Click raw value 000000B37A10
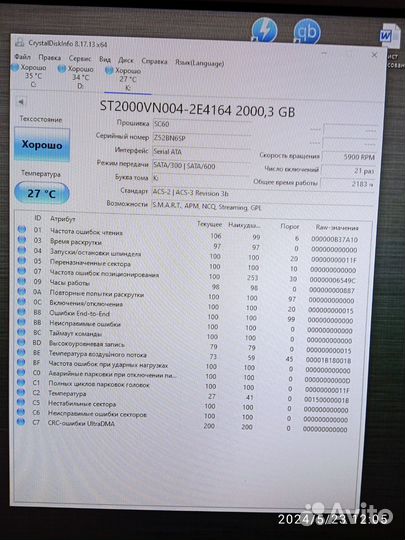 click(x=334, y=239)
